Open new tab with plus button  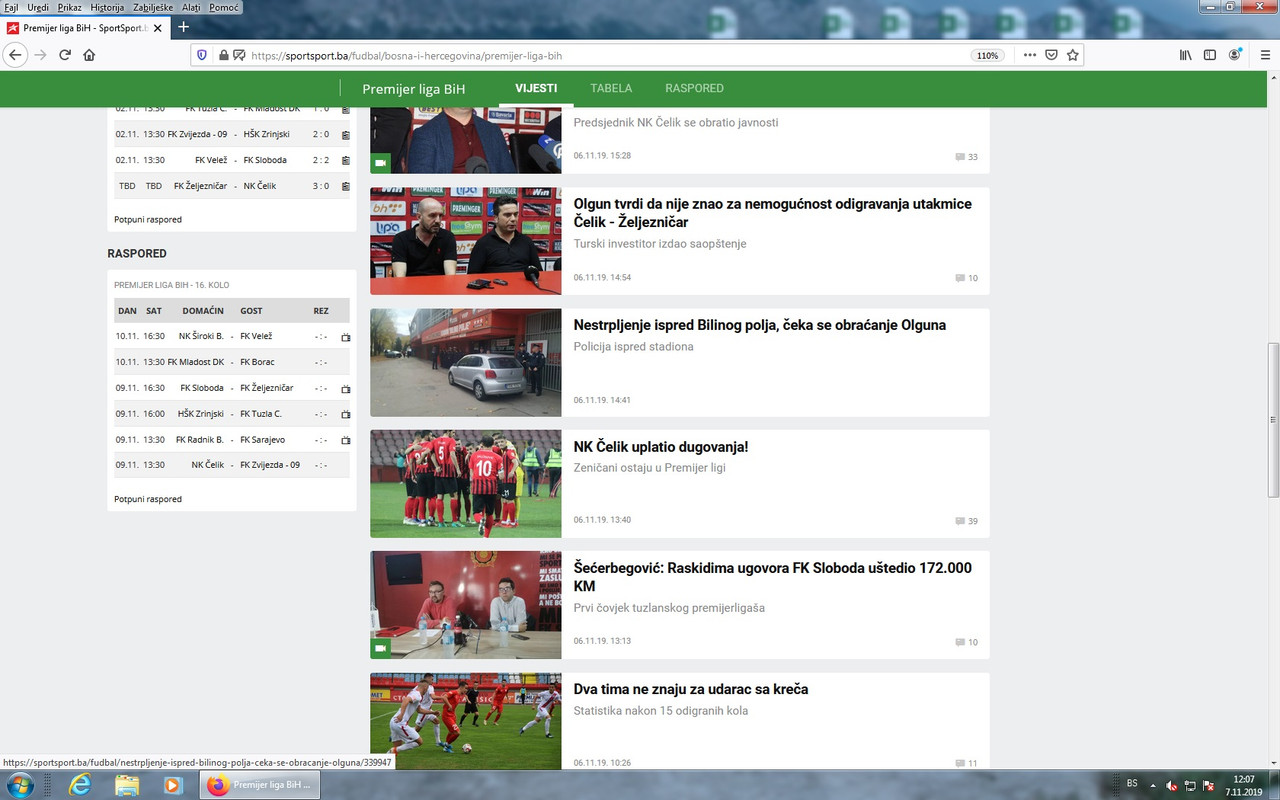[183, 27]
